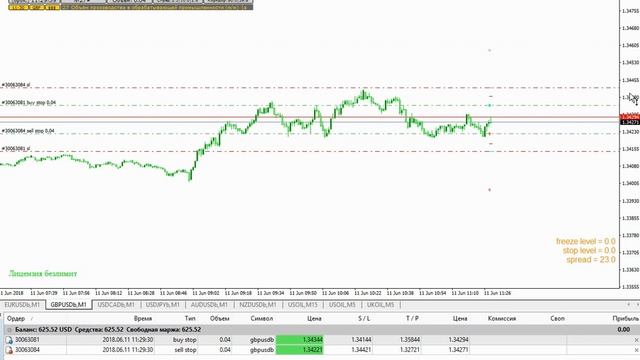
Task: Select the '#30063081 buy stop 0.04' chart line label
Action: (29, 103)
